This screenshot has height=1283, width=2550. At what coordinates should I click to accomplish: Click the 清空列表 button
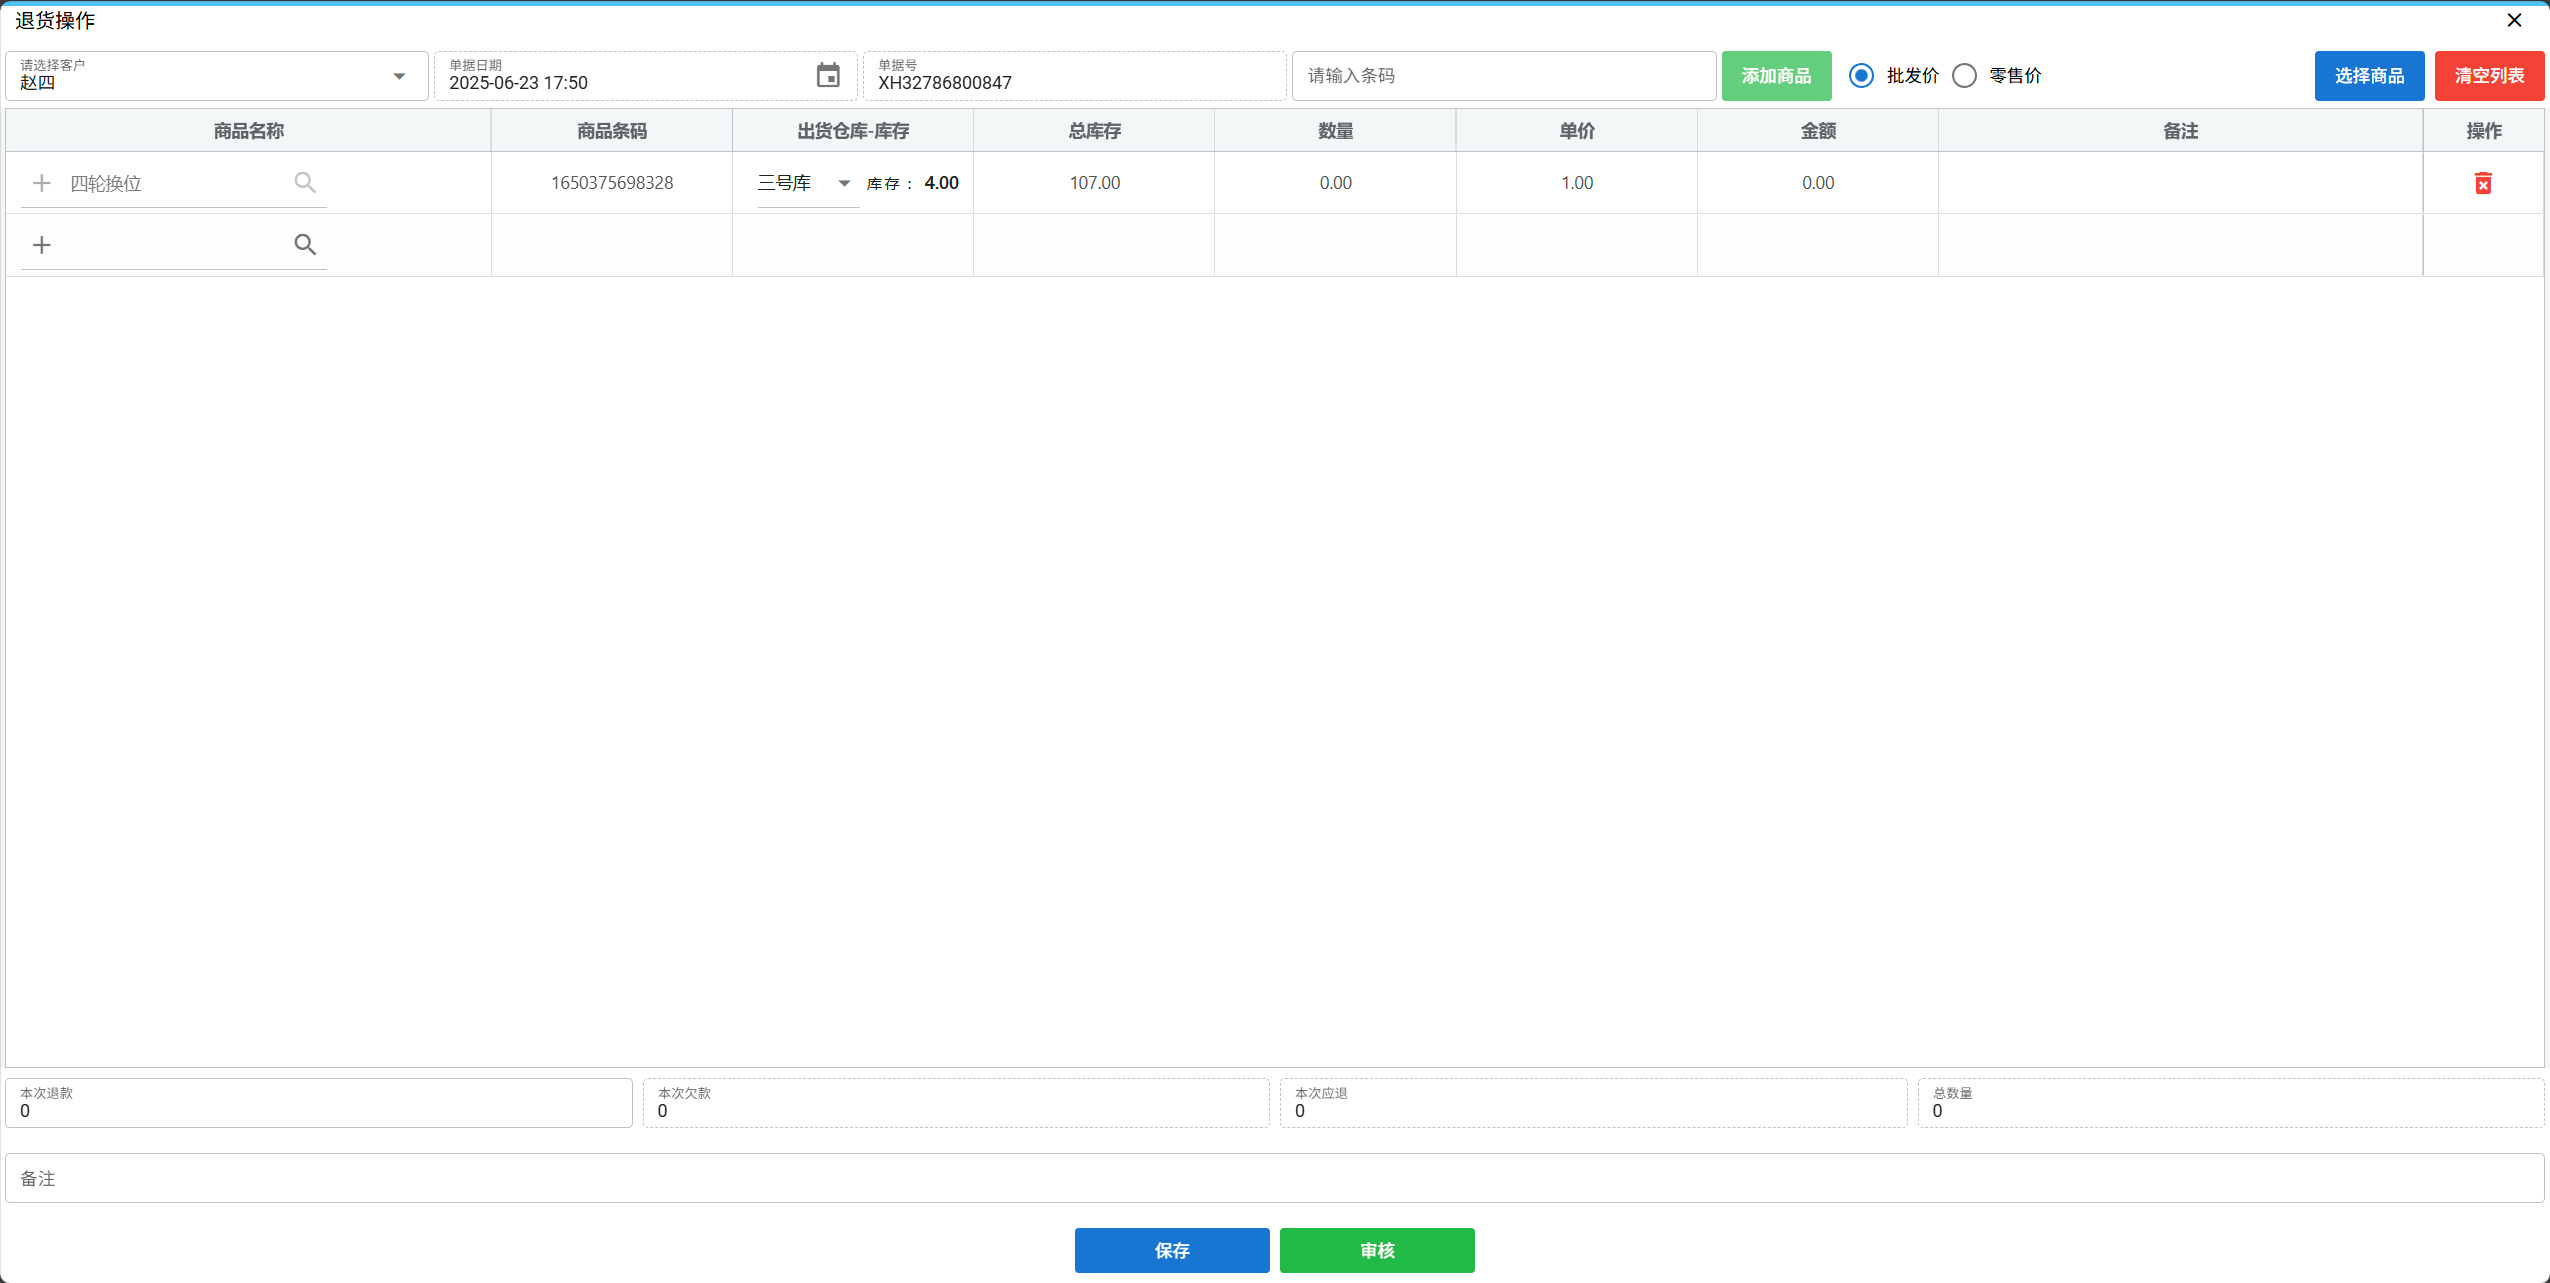2489,76
